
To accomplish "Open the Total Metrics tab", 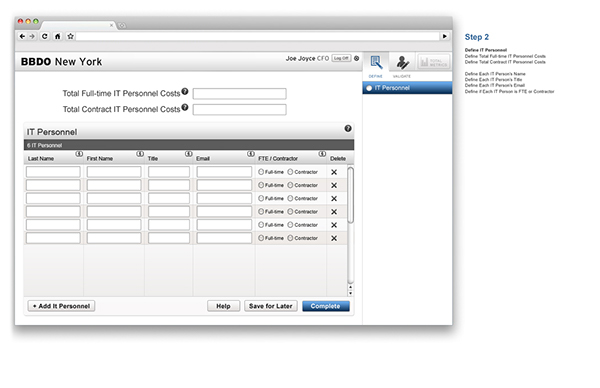I will [x=433, y=62].
